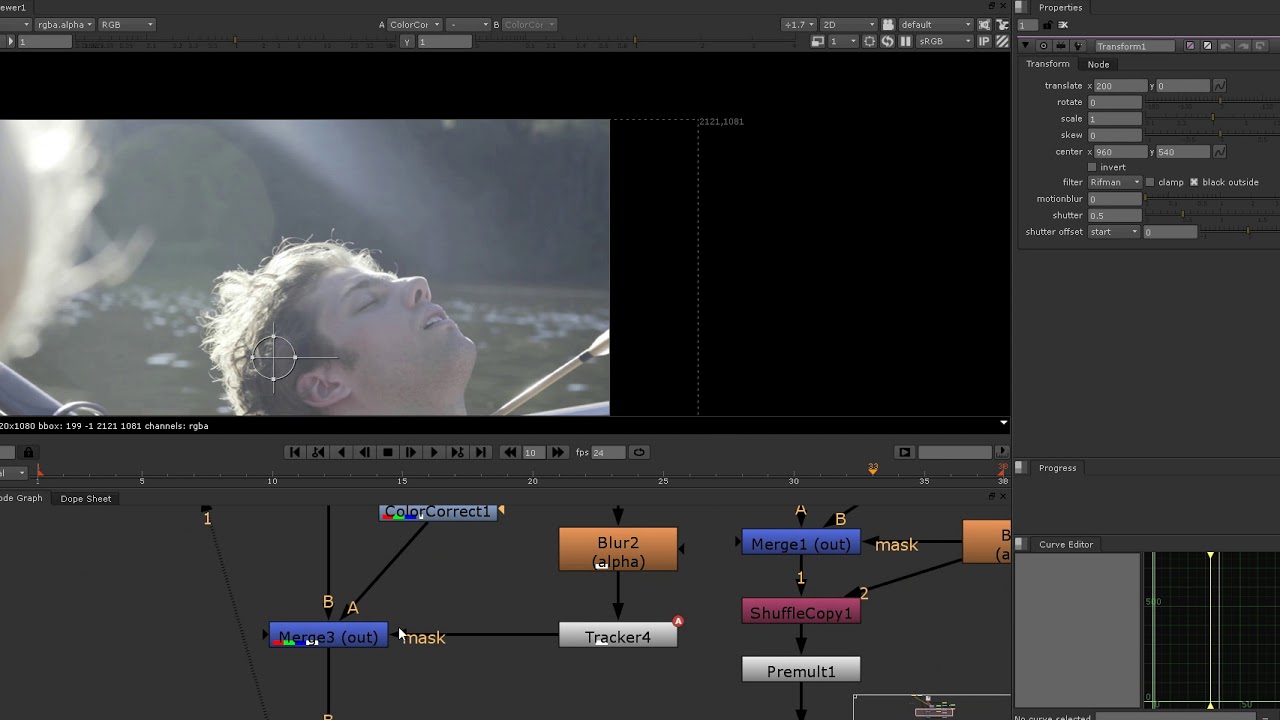This screenshot has width=1280, height=720.
Task: Toggle loop playback mode icon
Action: [639, 452]
